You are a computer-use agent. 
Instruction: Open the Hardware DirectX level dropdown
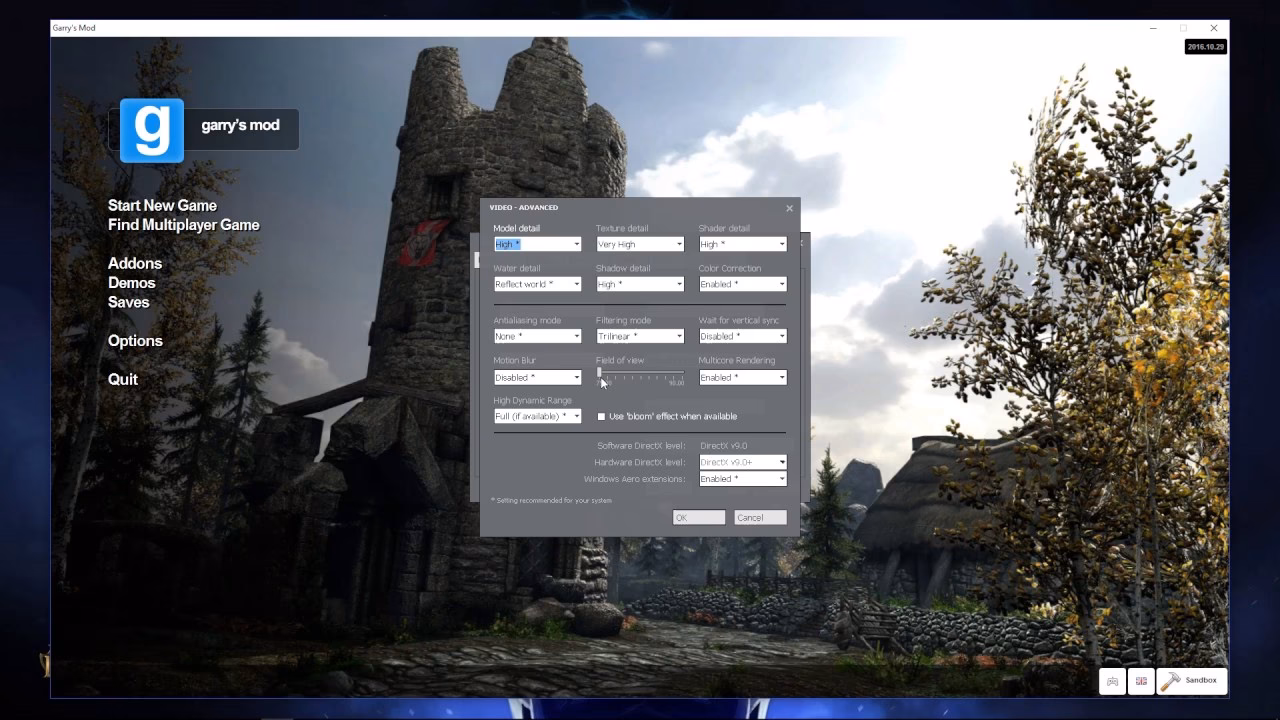[x=743, y=462]
